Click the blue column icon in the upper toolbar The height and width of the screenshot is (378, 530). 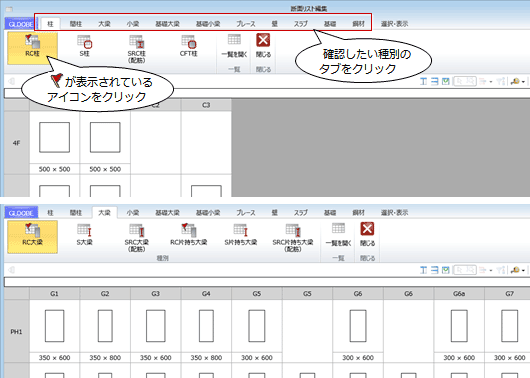[423, 81]
